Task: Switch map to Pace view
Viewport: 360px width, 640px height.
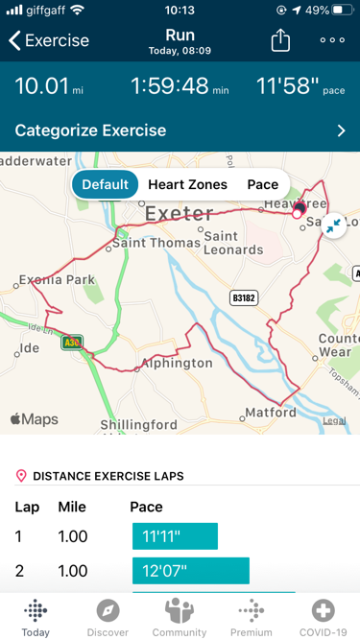Action: (263, 184)
